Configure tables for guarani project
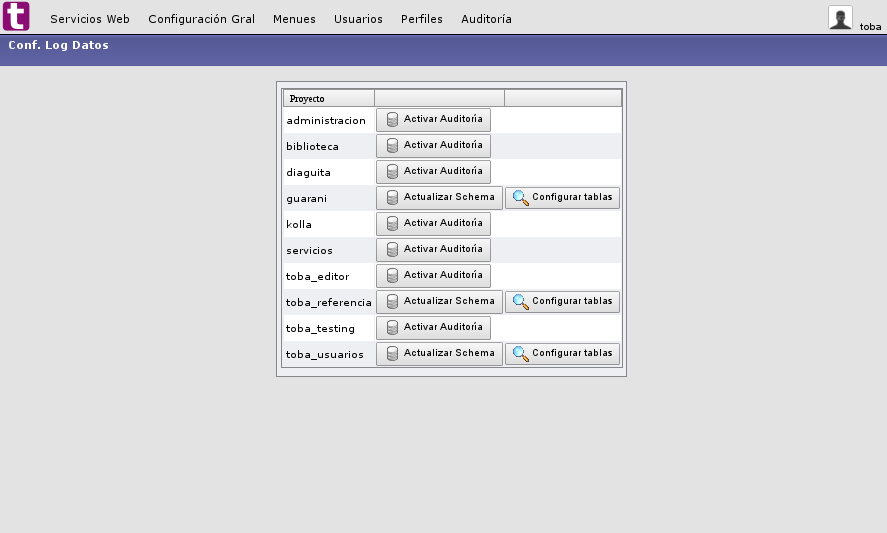This screenshot has width=887, height=533. [x=562, y=197]
